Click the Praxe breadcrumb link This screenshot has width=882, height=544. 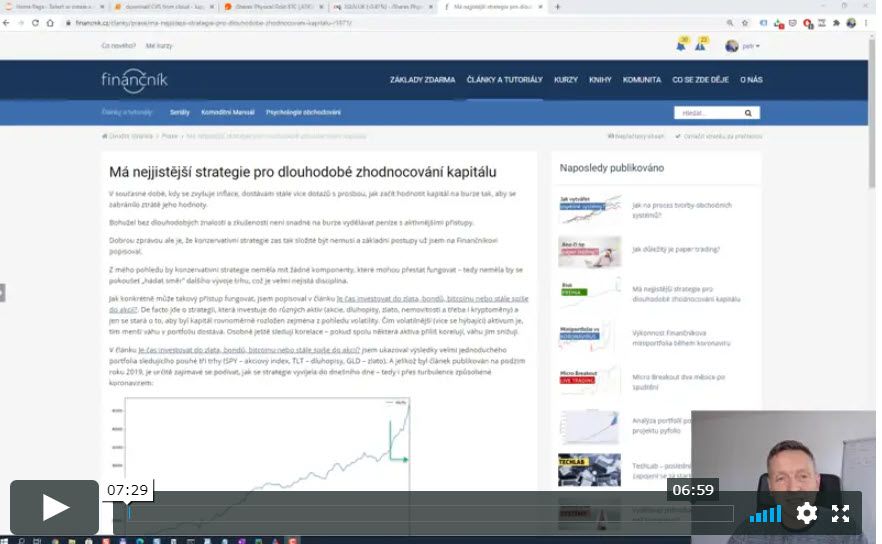coord(169,136)
